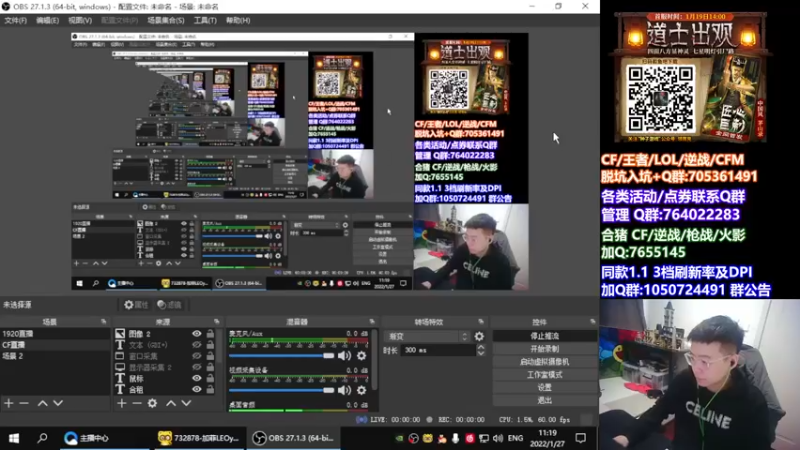Click 停止推流 button
This screenshot has width=800, height=450.
pyautogui.click(x=544, y=336)
